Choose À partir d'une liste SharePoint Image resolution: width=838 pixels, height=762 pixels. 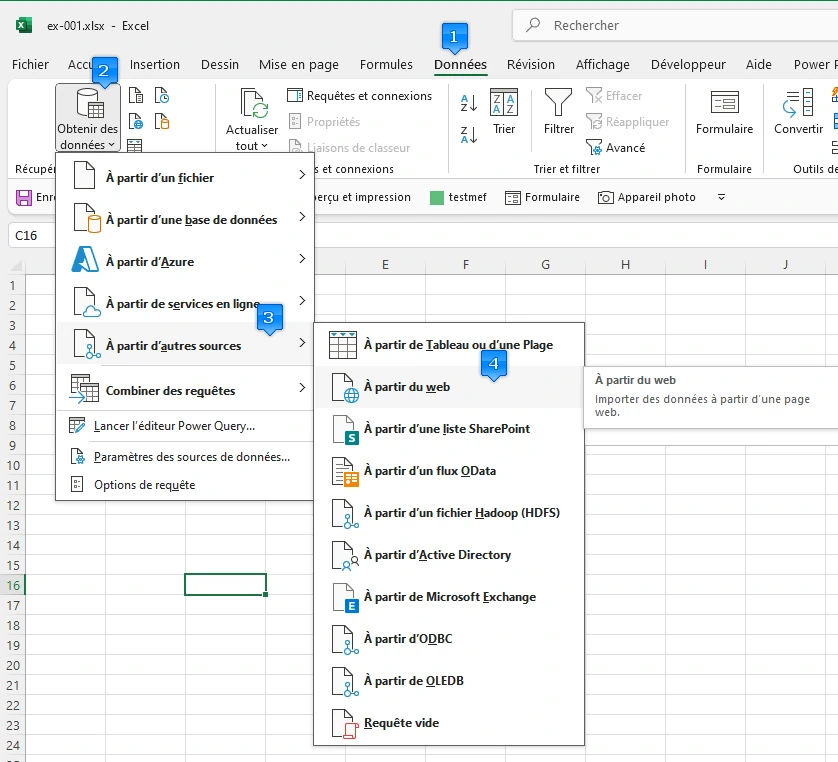pos(446,429)
